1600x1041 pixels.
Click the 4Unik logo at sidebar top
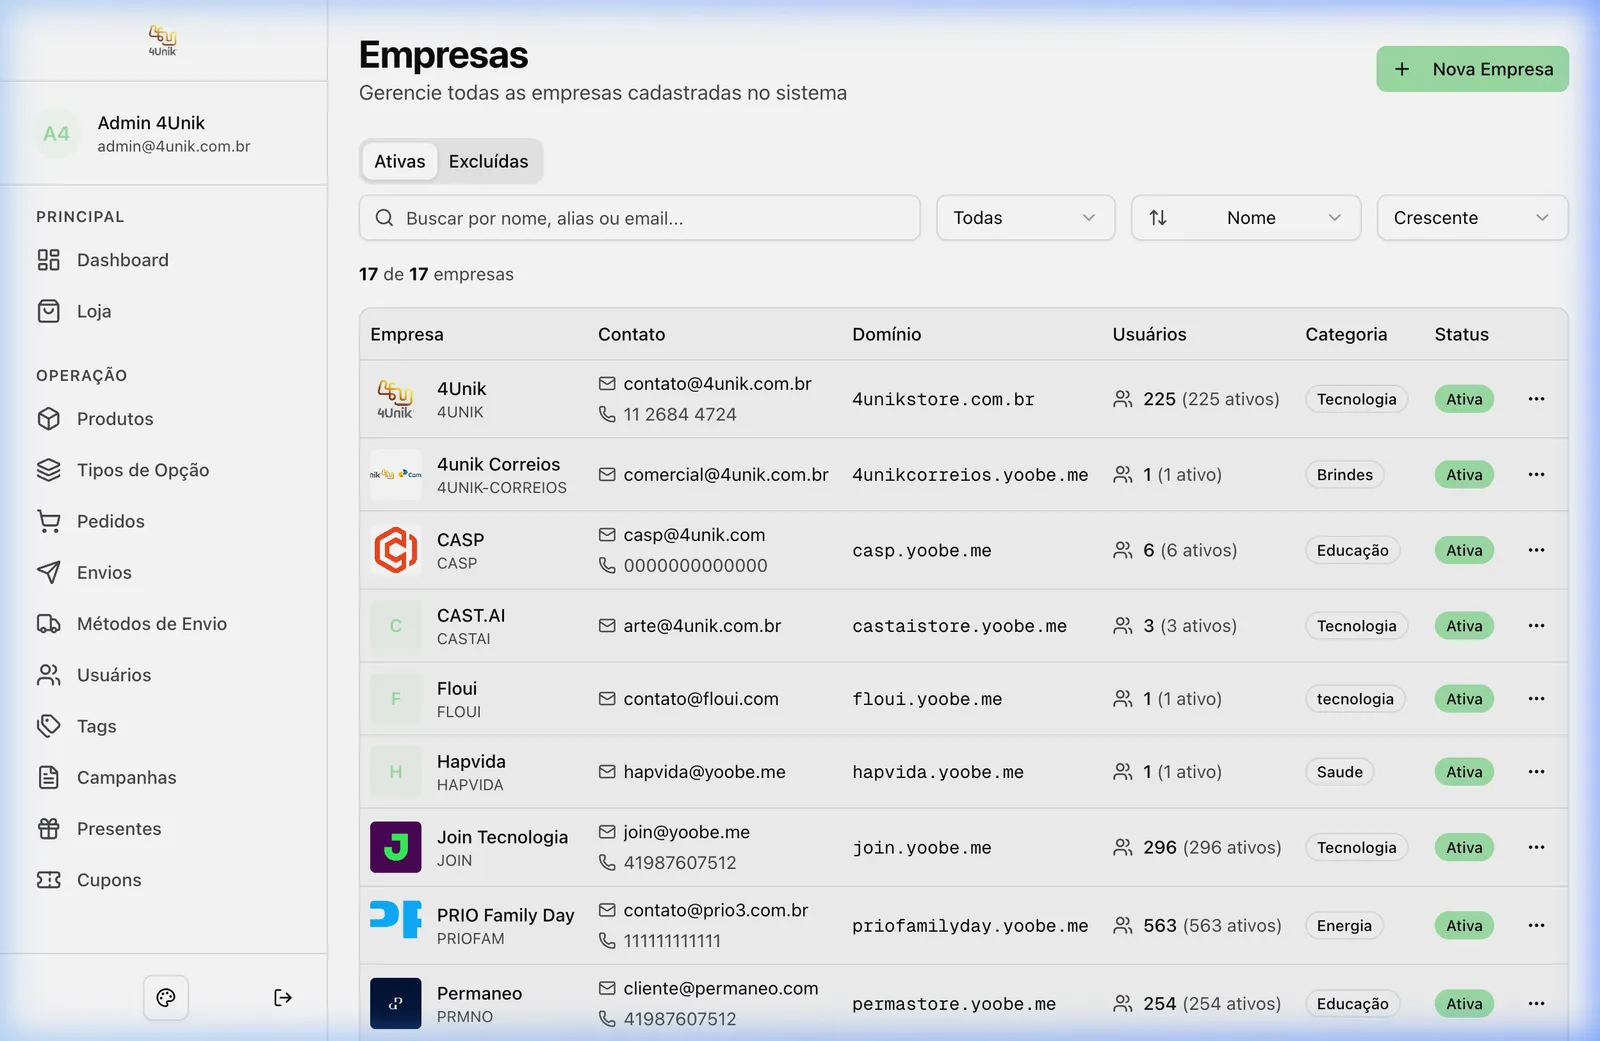(163, 40)
